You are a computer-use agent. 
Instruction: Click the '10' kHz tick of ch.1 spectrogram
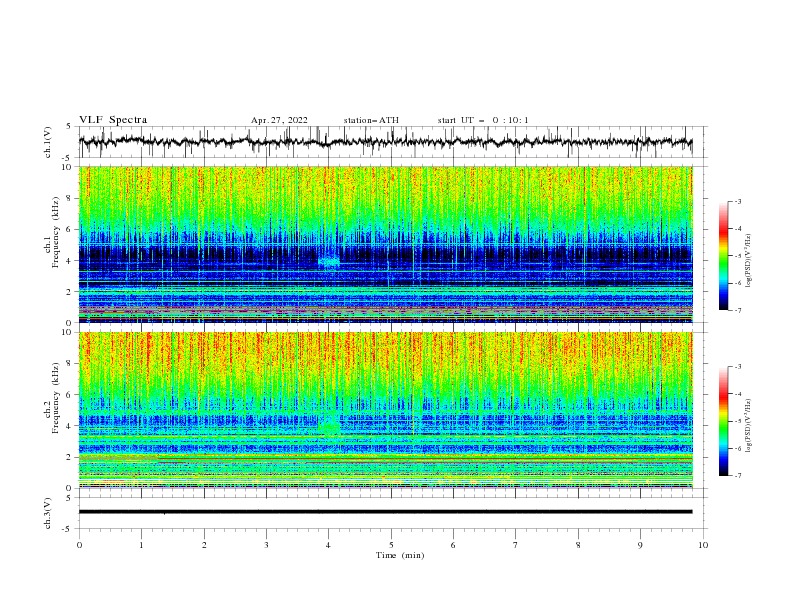(68, 167)
